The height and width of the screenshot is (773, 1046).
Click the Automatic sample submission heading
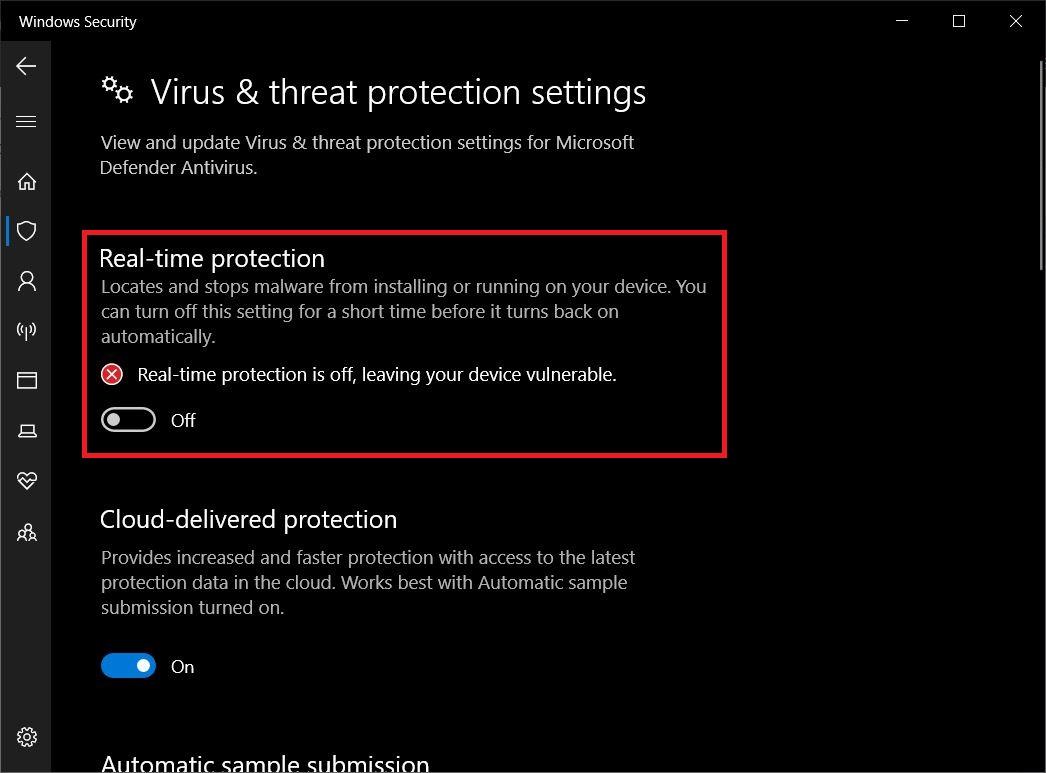tap(266, 763)
